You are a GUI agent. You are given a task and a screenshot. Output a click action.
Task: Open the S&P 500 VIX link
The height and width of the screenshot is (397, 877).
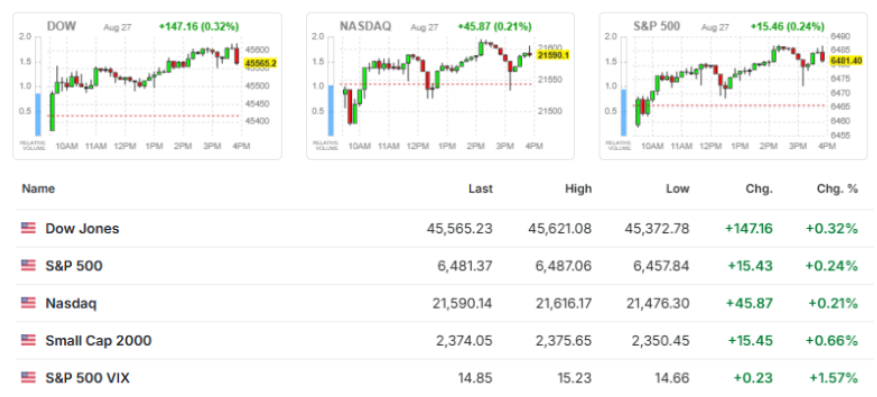point(87,378)
